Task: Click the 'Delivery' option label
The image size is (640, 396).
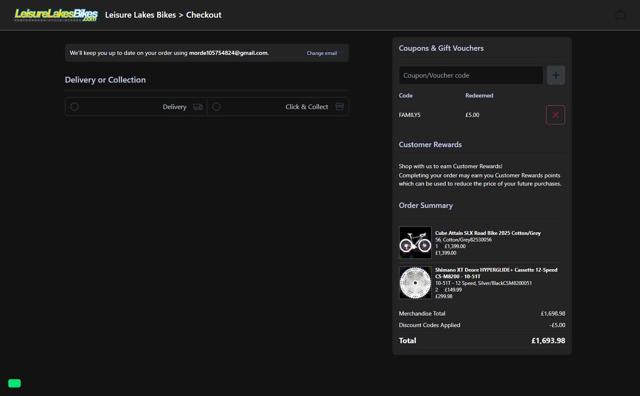Action: (x=174, y=107)
